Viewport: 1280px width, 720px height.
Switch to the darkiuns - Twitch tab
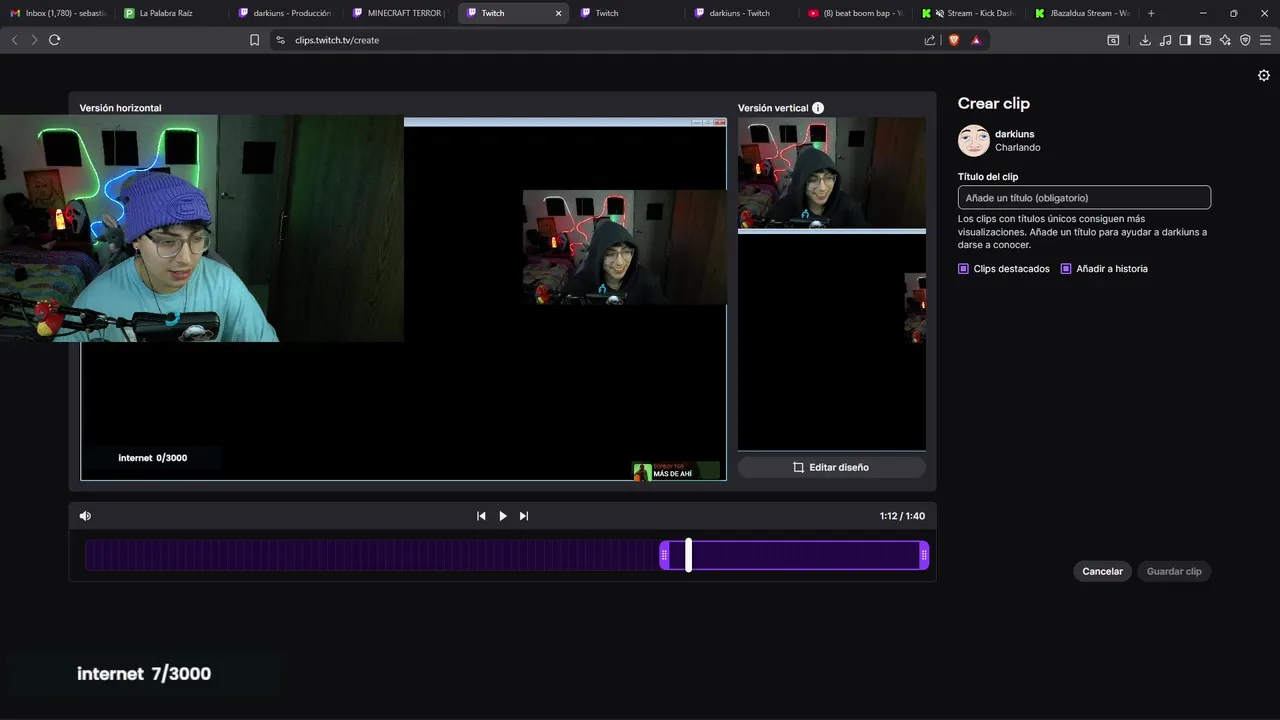740,13
